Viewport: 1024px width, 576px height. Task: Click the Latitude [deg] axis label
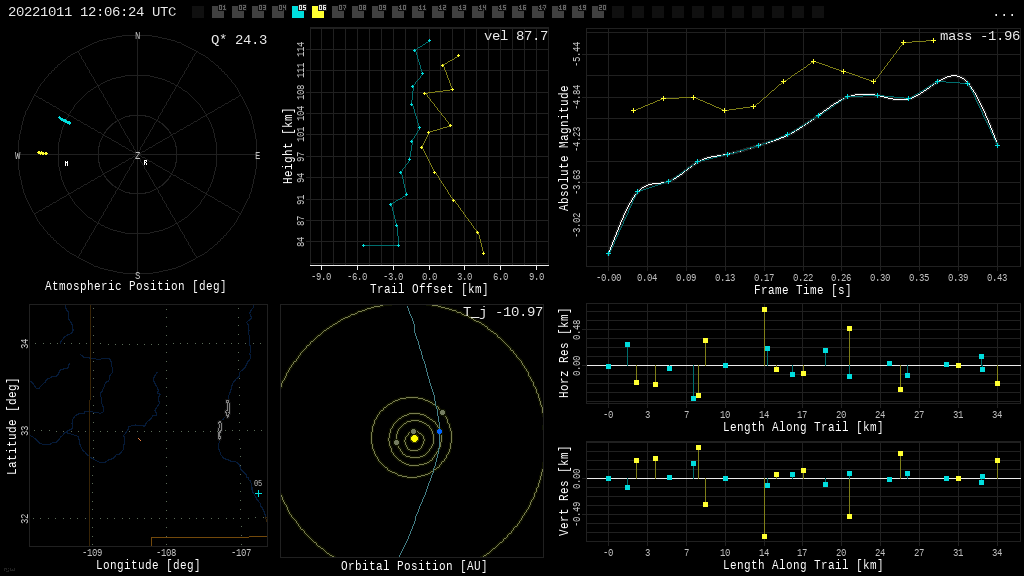click(x=12, y=426)
